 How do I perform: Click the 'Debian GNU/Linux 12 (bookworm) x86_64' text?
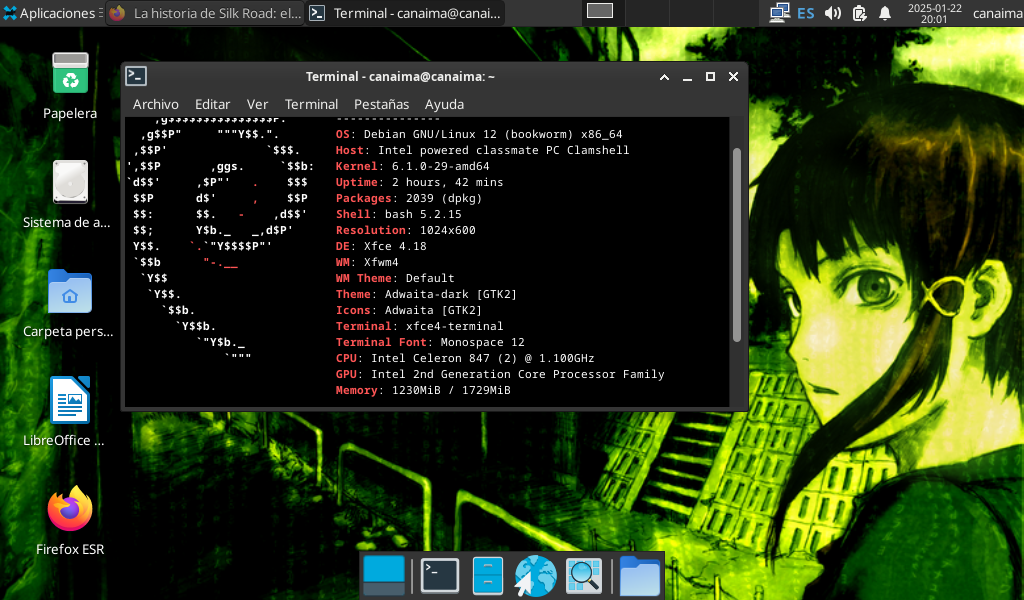click(x=493, y=134)
